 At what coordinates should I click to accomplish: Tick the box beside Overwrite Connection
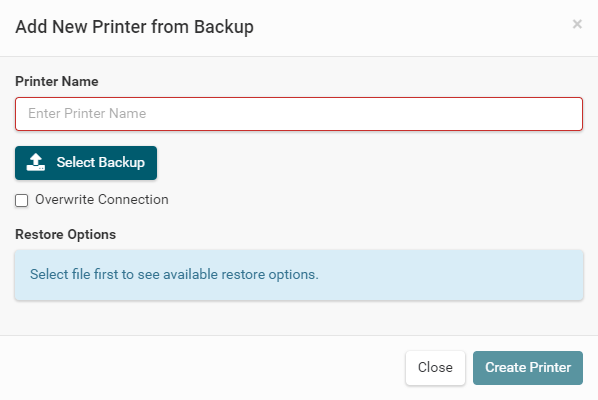[22, 200]
